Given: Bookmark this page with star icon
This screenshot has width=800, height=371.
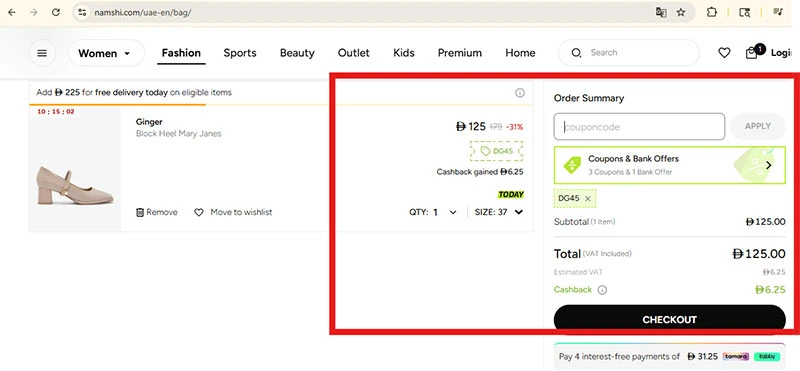Looking at the screenshot, I should click(681, 12).
